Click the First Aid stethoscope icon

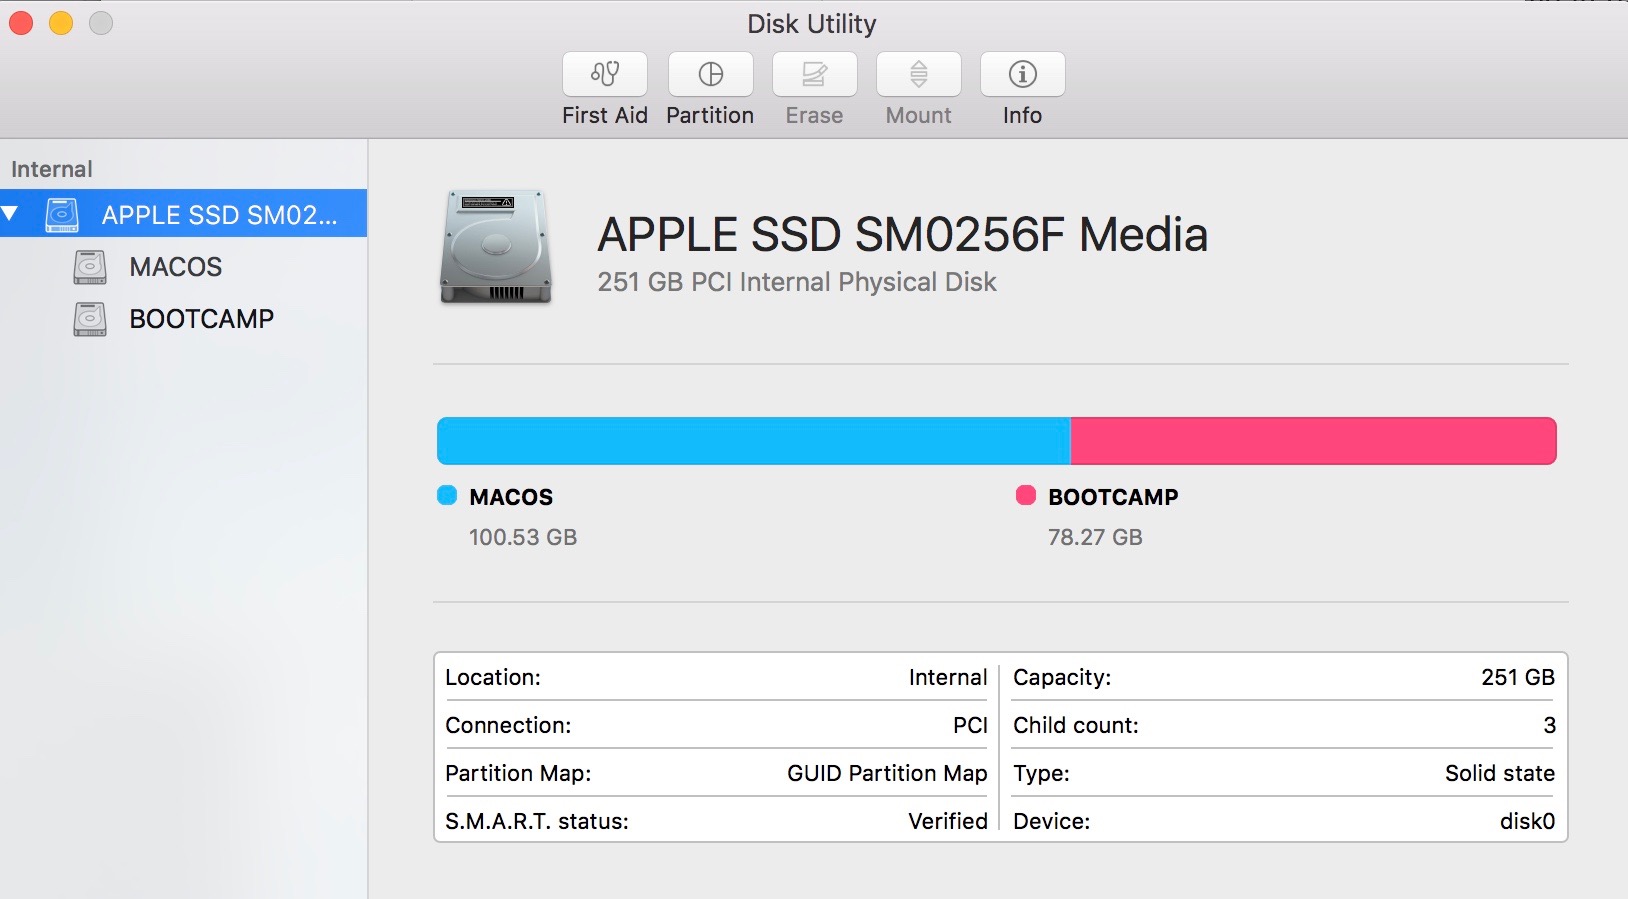point(605,74)
